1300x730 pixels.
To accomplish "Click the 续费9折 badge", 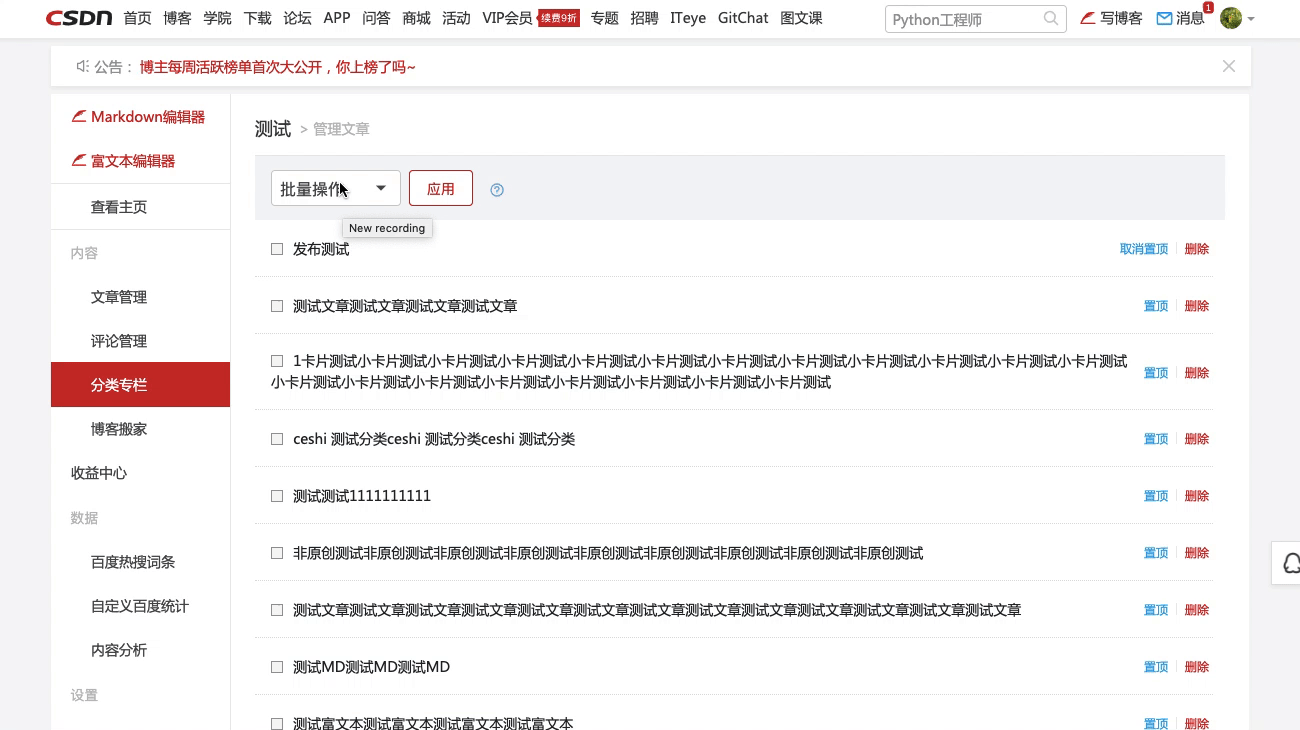I will point(559,18).
